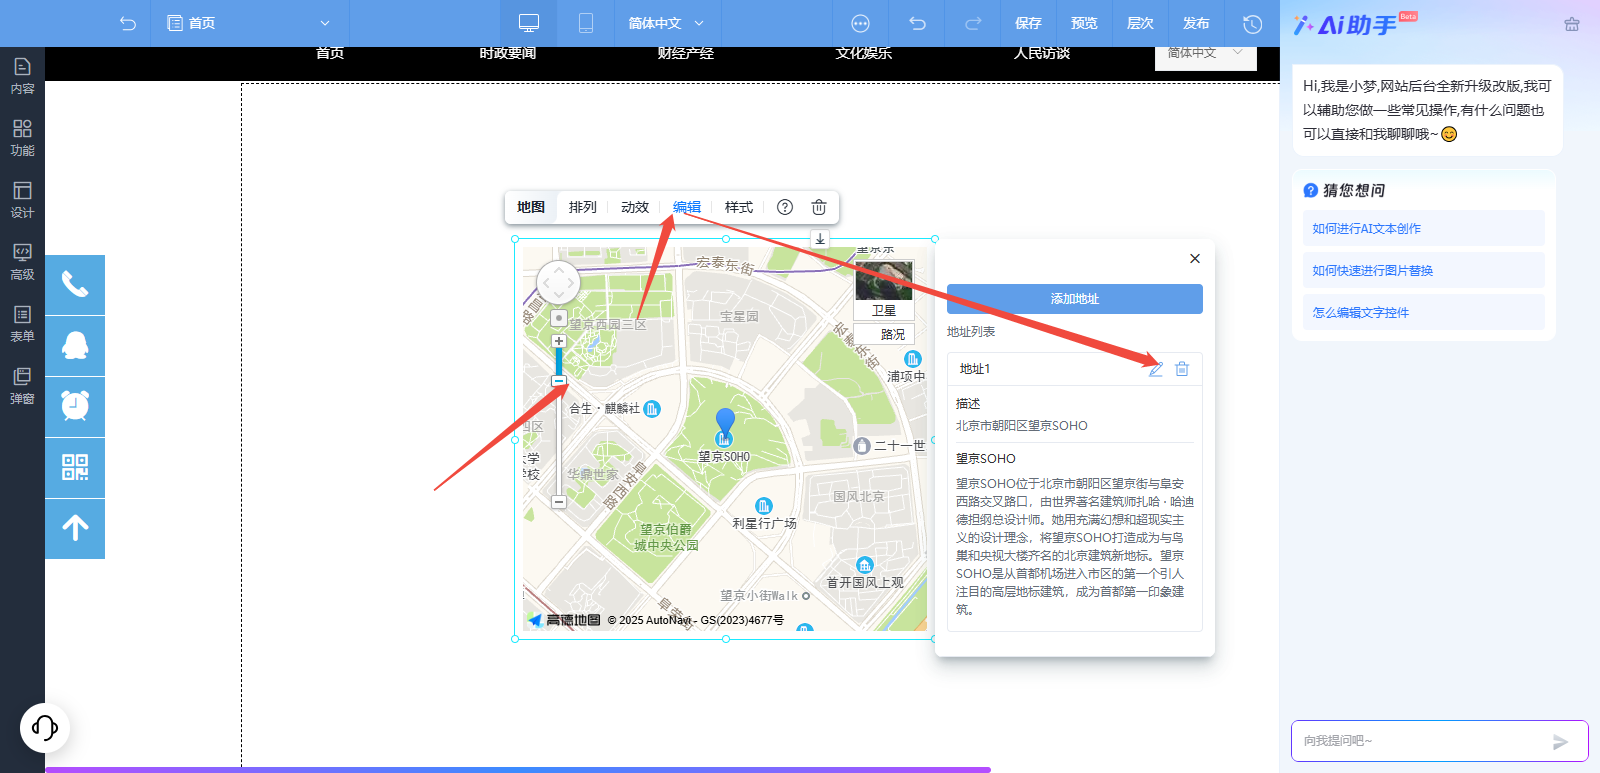Screen dimensions: 1600x773
Task: Open suggestion 如何进行AI文本创作
Action: pos(1424,228)
